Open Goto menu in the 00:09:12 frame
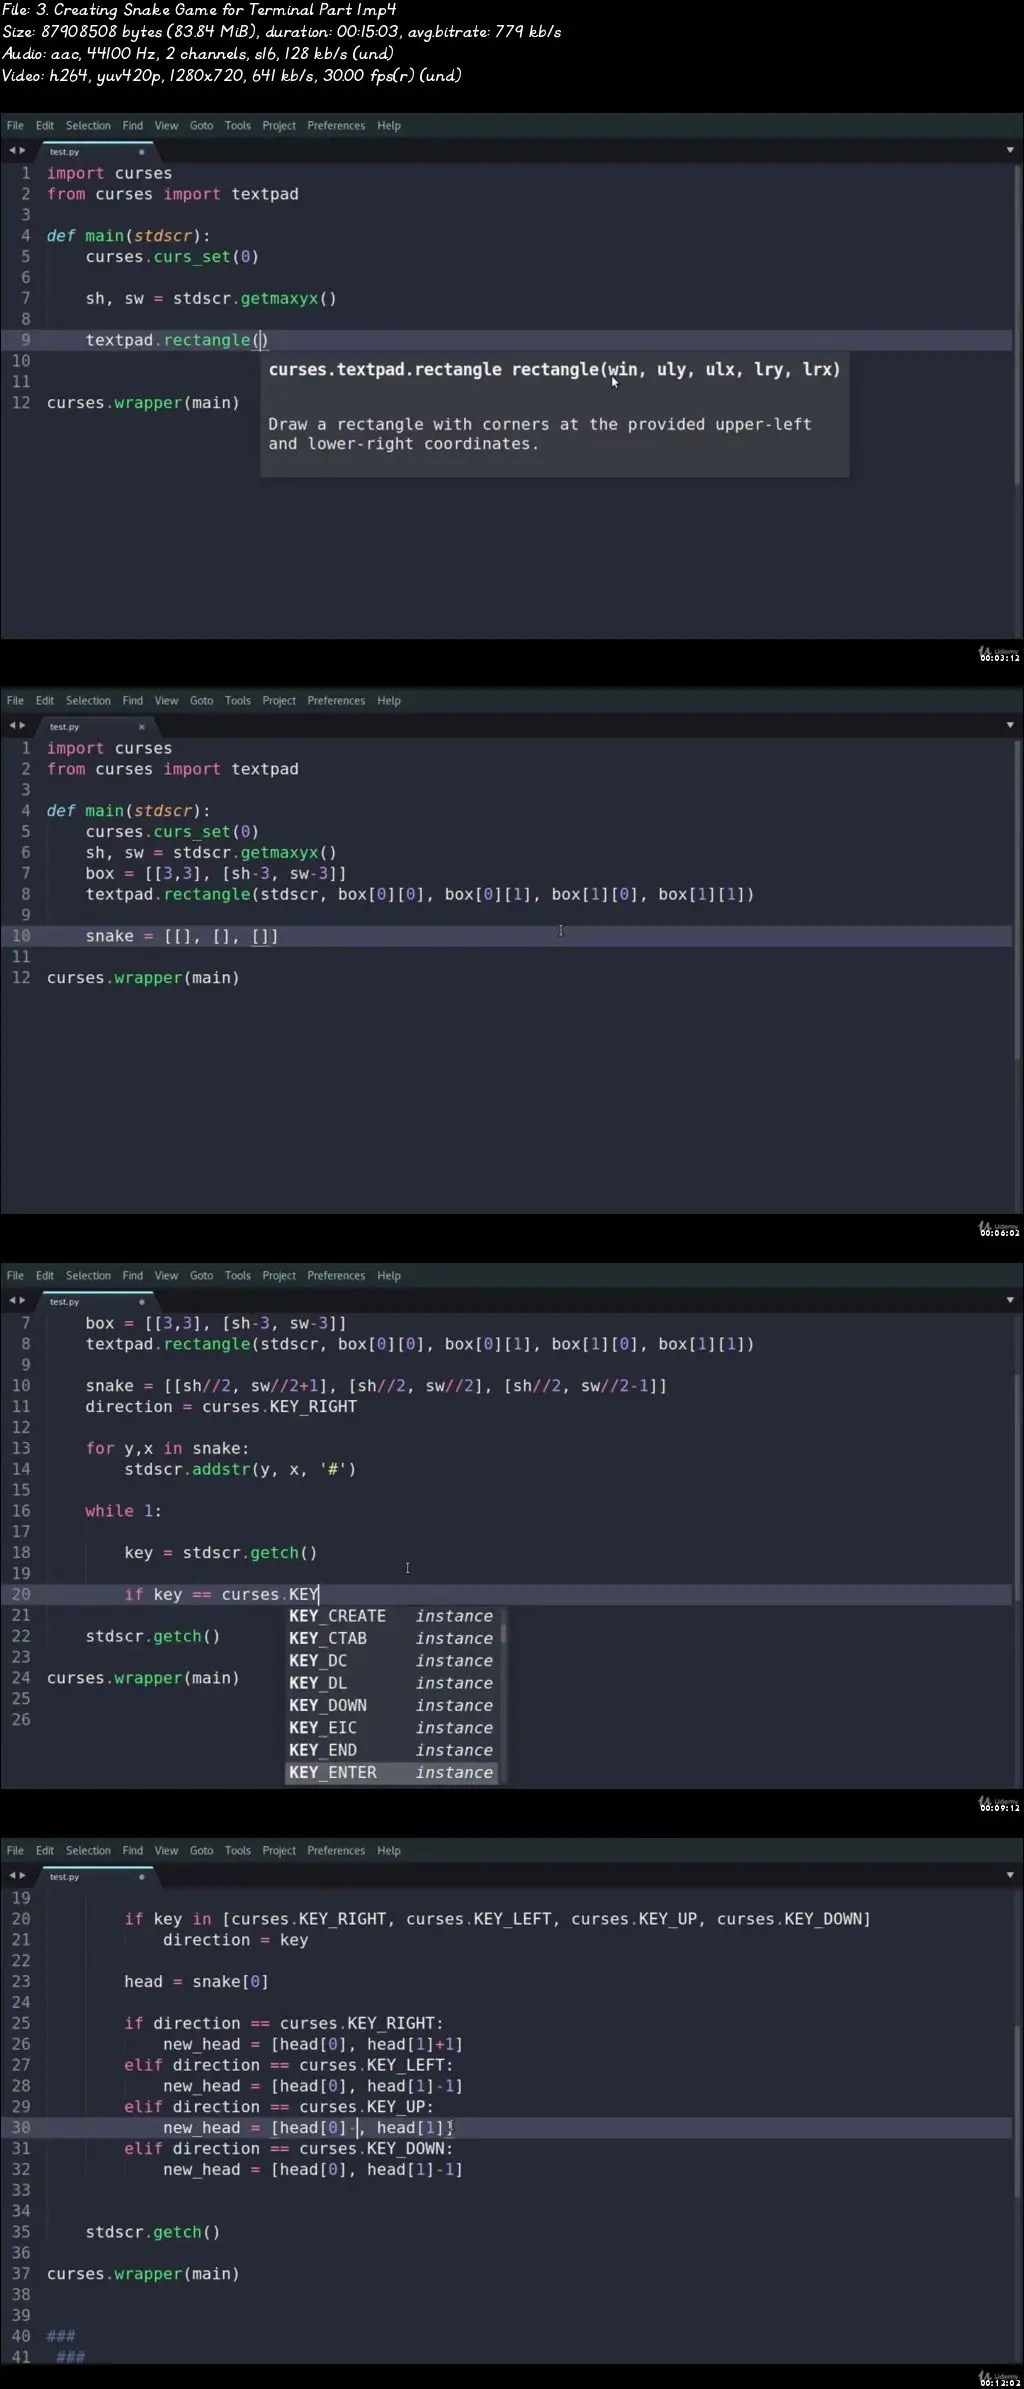This screenshot has width=1024, height=2389. (x=201, y=1276)
